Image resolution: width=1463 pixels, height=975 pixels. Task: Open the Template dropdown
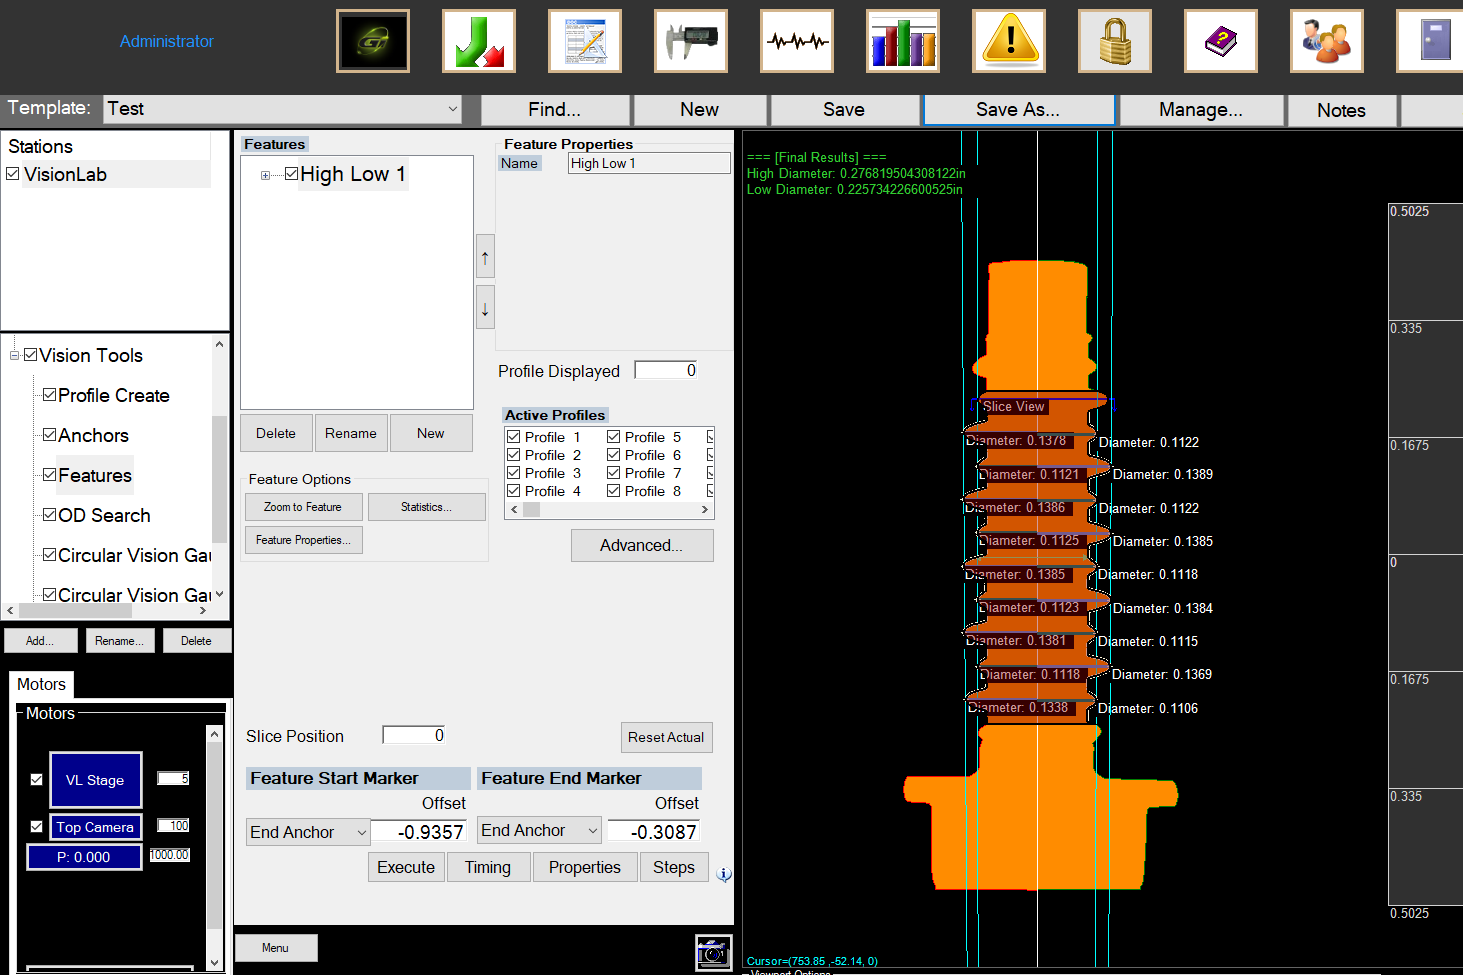point(453,109)
